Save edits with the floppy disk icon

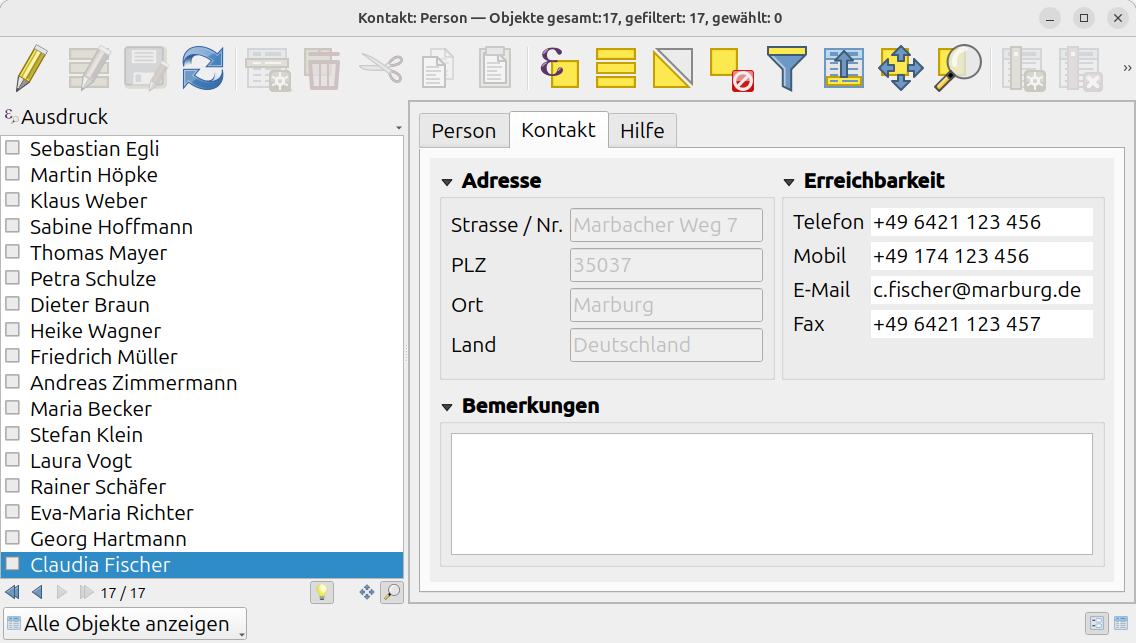point(146,69)
